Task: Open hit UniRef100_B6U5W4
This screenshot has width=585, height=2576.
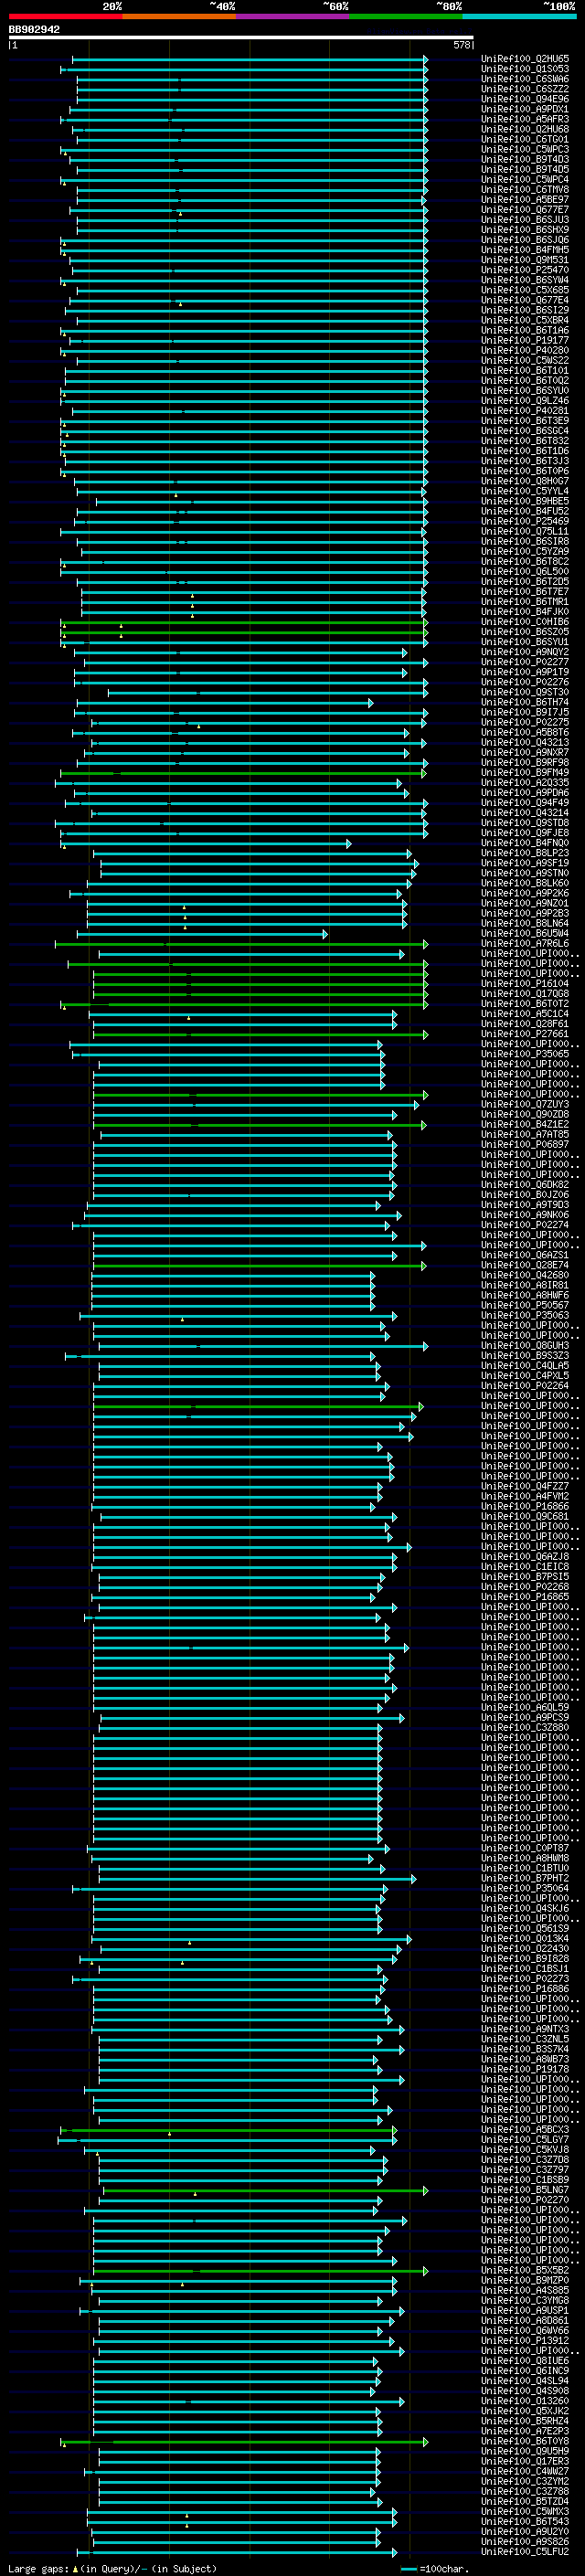Action: pos(525,934)
